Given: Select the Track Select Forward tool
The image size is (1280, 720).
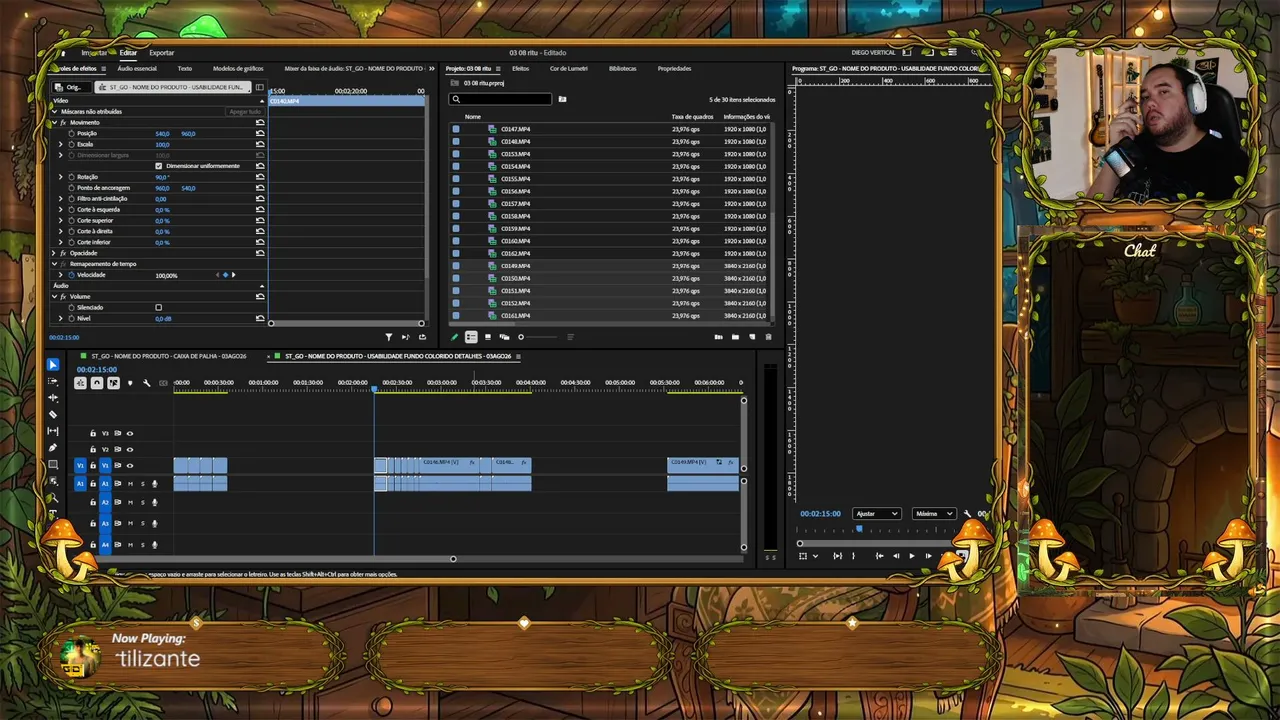Looking at the screenshot, I should [53, 381].
